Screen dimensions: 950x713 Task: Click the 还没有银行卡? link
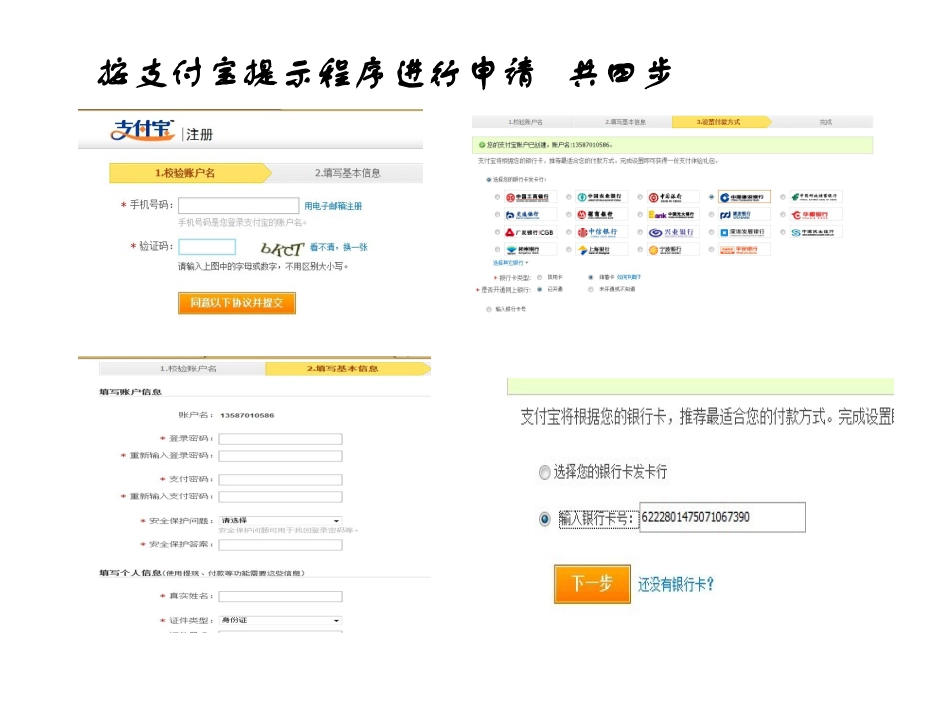(676, 585)
